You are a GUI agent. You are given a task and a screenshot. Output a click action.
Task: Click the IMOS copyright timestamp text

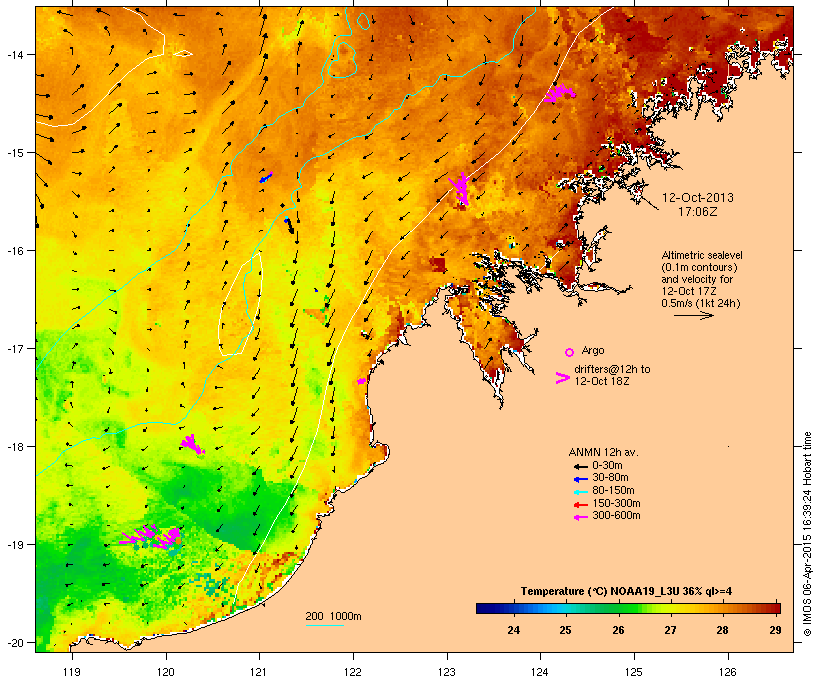pyautogui.click(x=807, y=534)
